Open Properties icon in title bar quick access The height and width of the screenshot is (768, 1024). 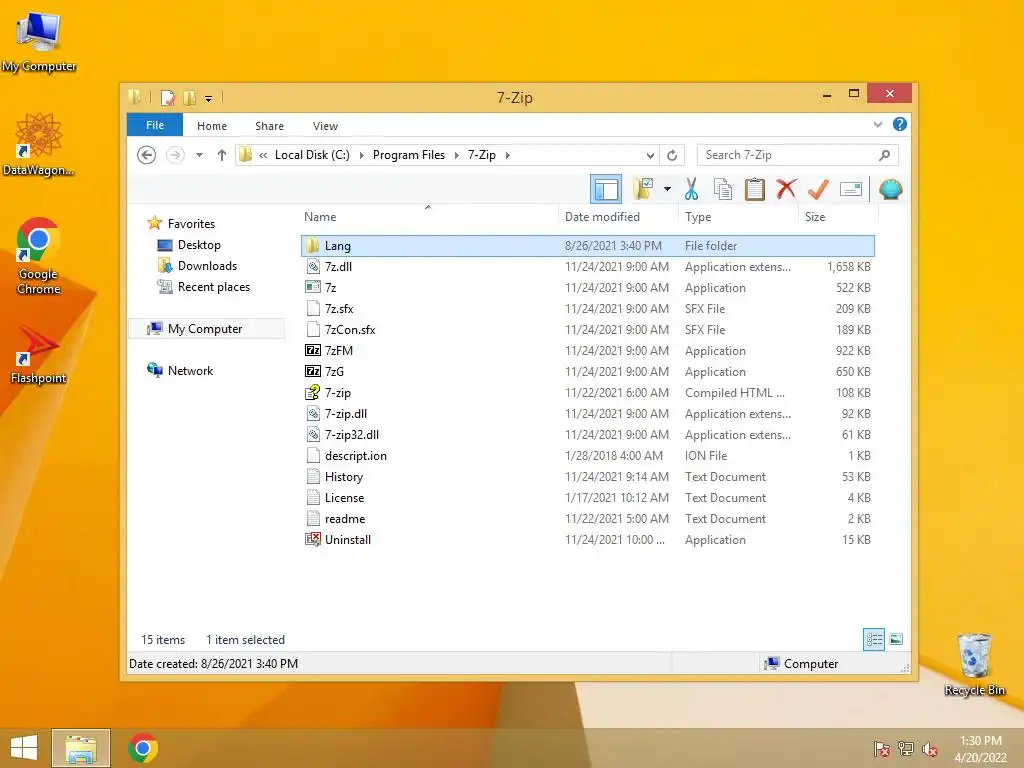click(x=168, y=98)
